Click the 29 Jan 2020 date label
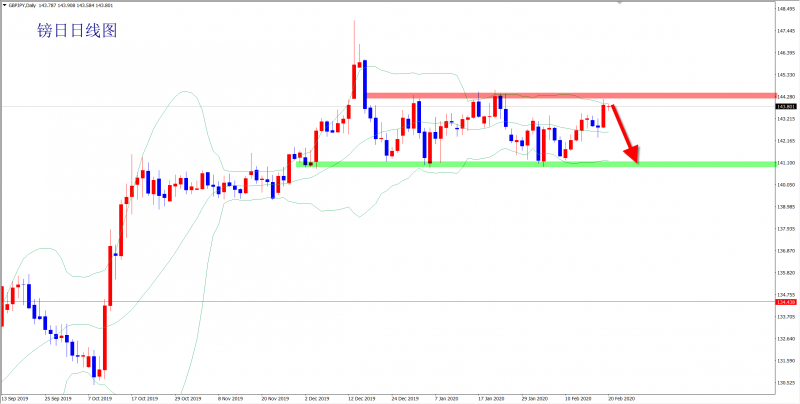The image size is (800, 404). click(534, 397)
